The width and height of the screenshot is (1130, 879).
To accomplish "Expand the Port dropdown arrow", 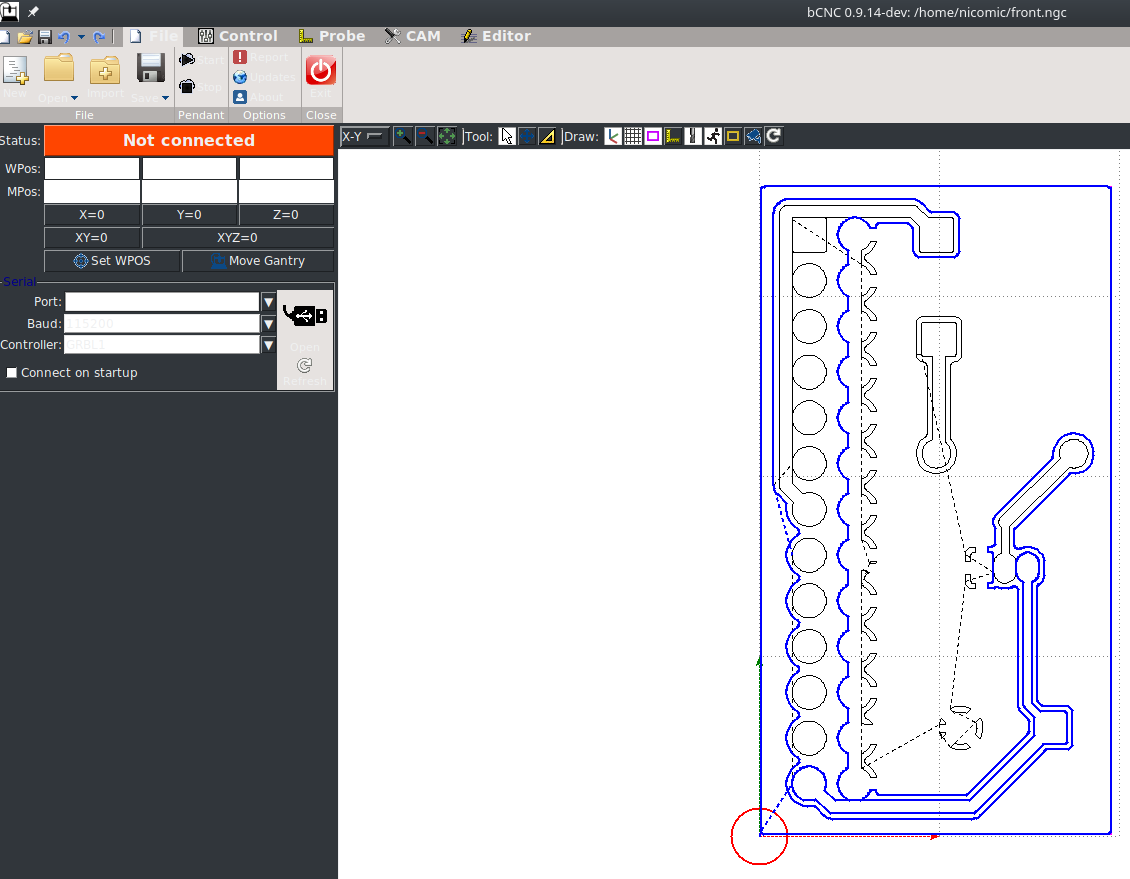I will (x=268, y=302).
